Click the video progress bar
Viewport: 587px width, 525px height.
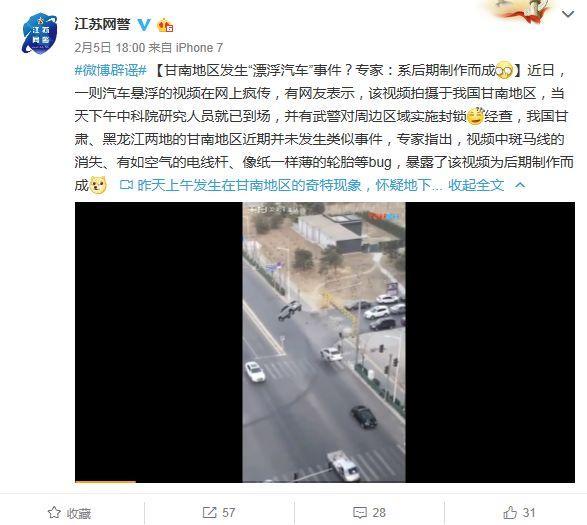click(325, 482)
